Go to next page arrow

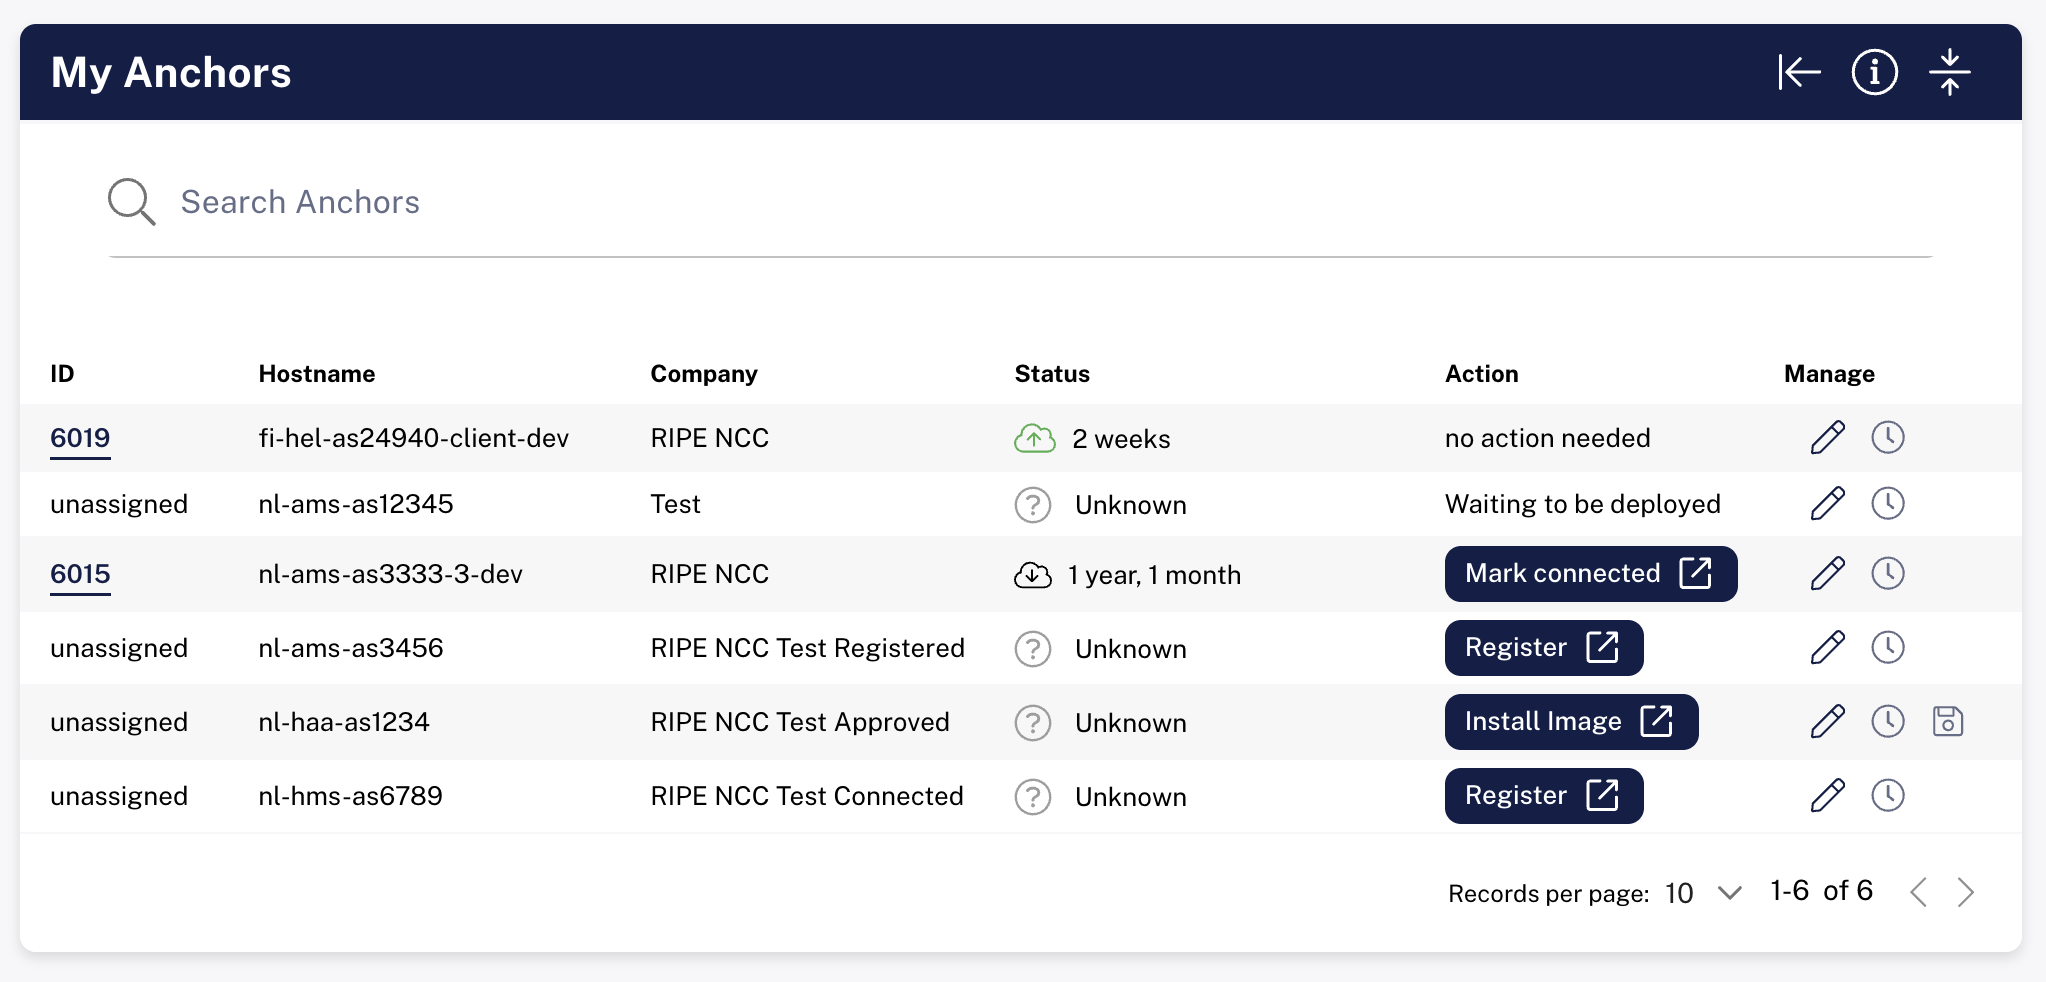click(x=1965, y=892)
